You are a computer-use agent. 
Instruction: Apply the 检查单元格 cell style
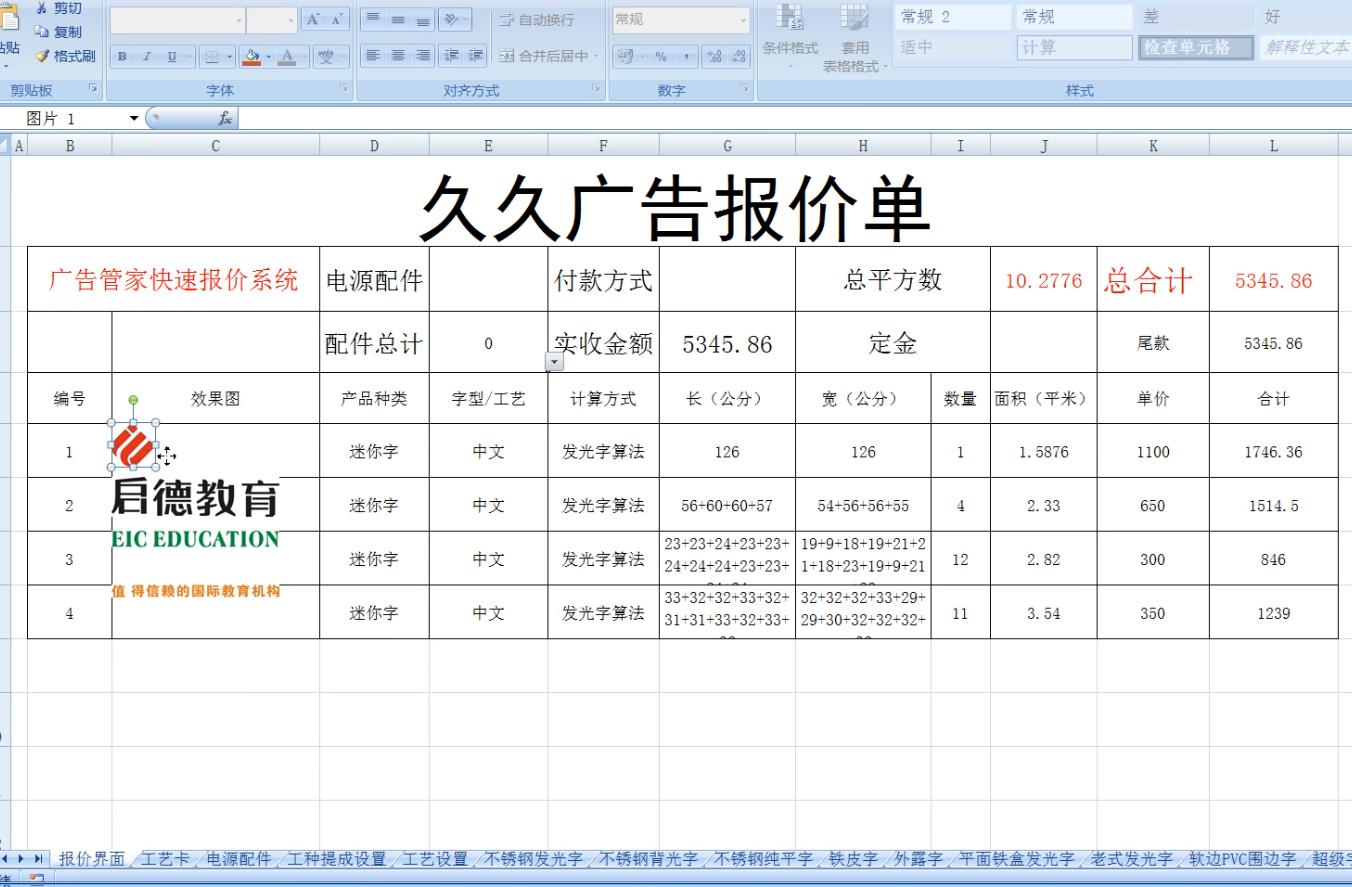1195,47
